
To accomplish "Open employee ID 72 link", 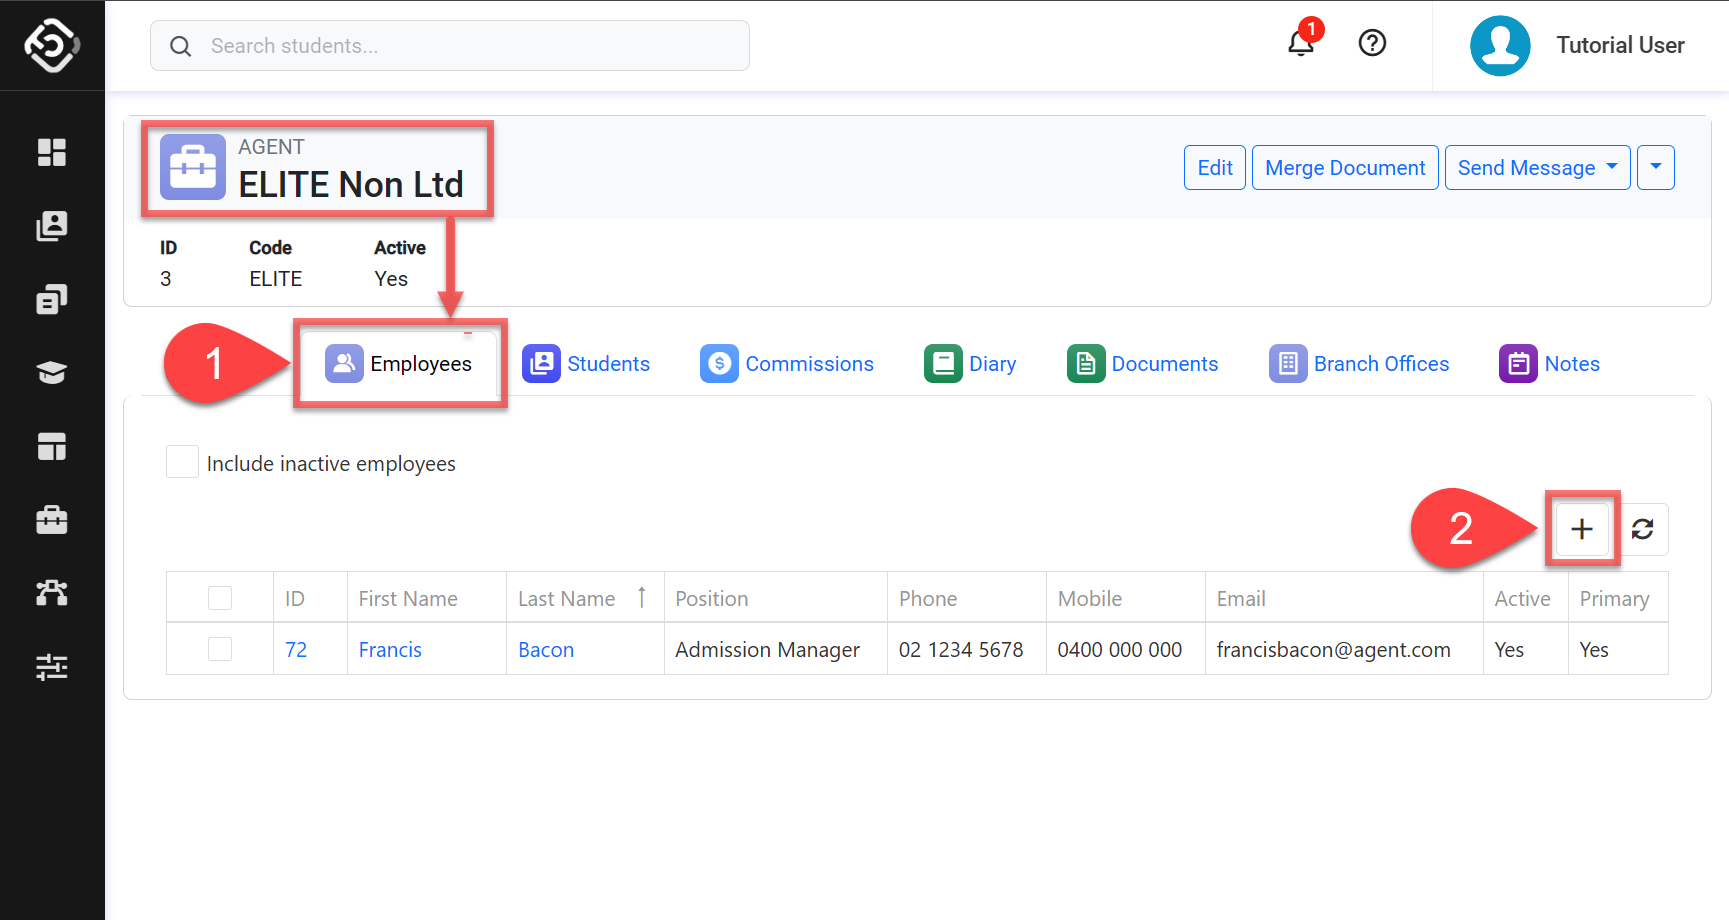I will (296, 650).
